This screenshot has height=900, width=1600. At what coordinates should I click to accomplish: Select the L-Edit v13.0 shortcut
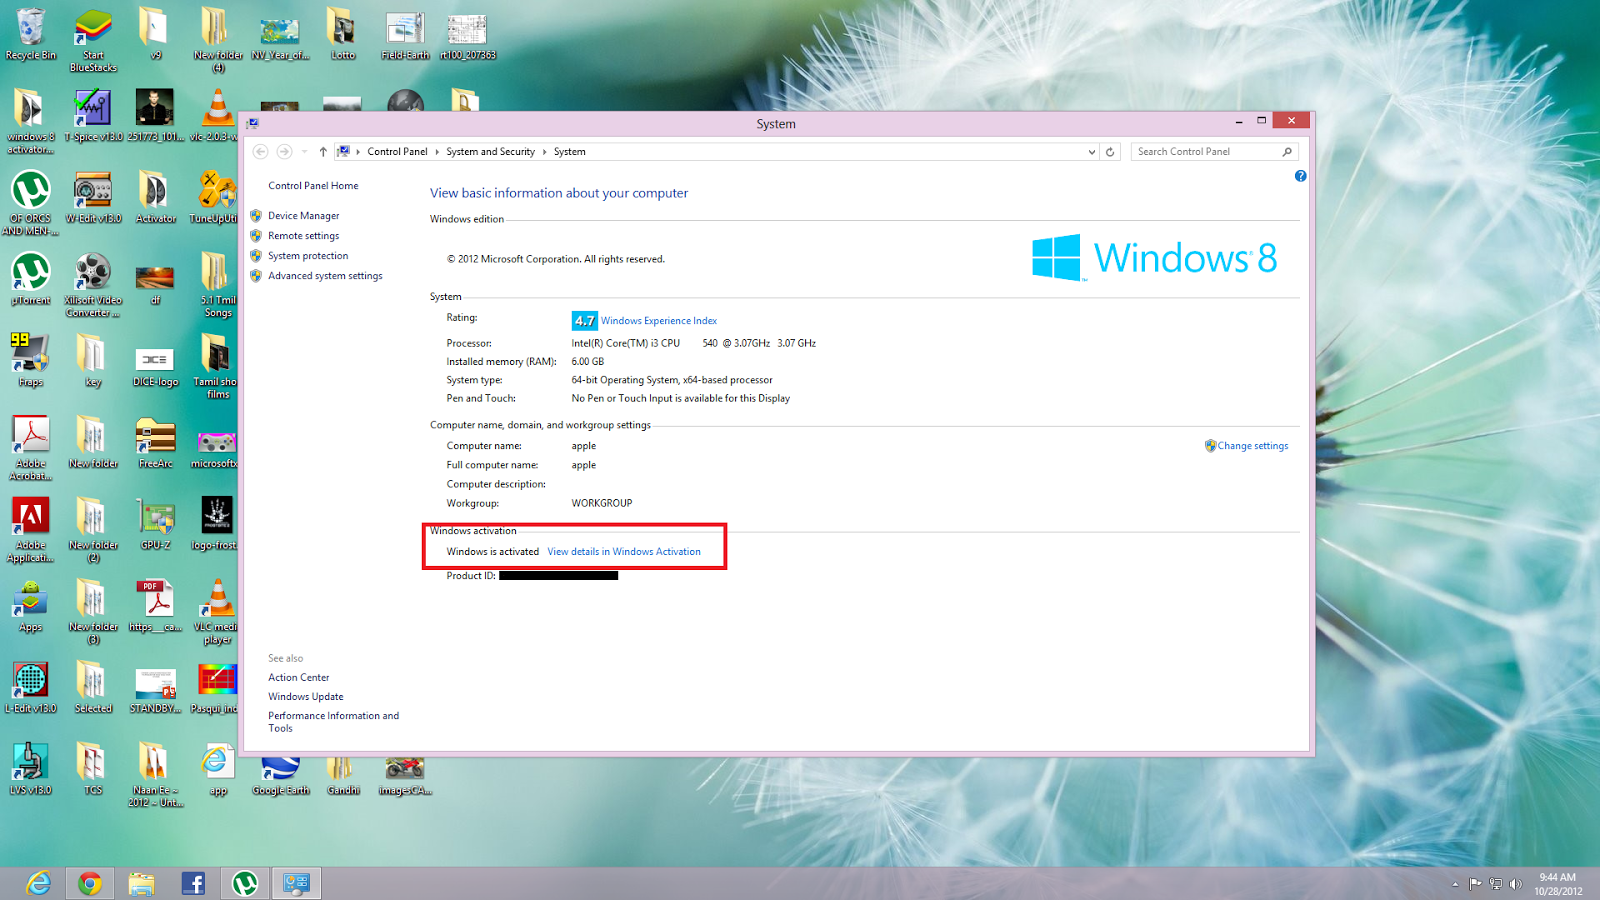[x=31, y=687]
